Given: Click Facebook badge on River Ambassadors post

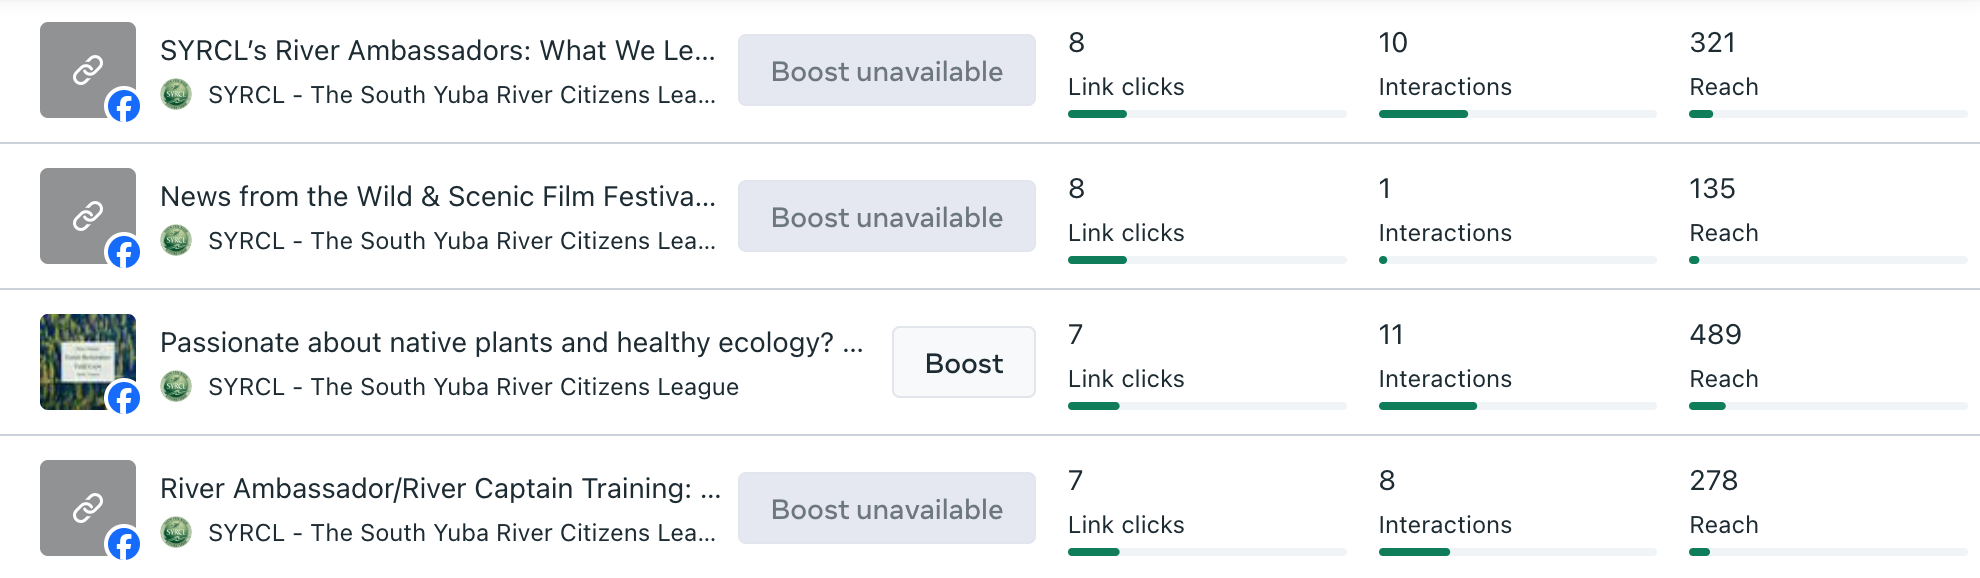Looking at the screenshot, I should 124,105.
